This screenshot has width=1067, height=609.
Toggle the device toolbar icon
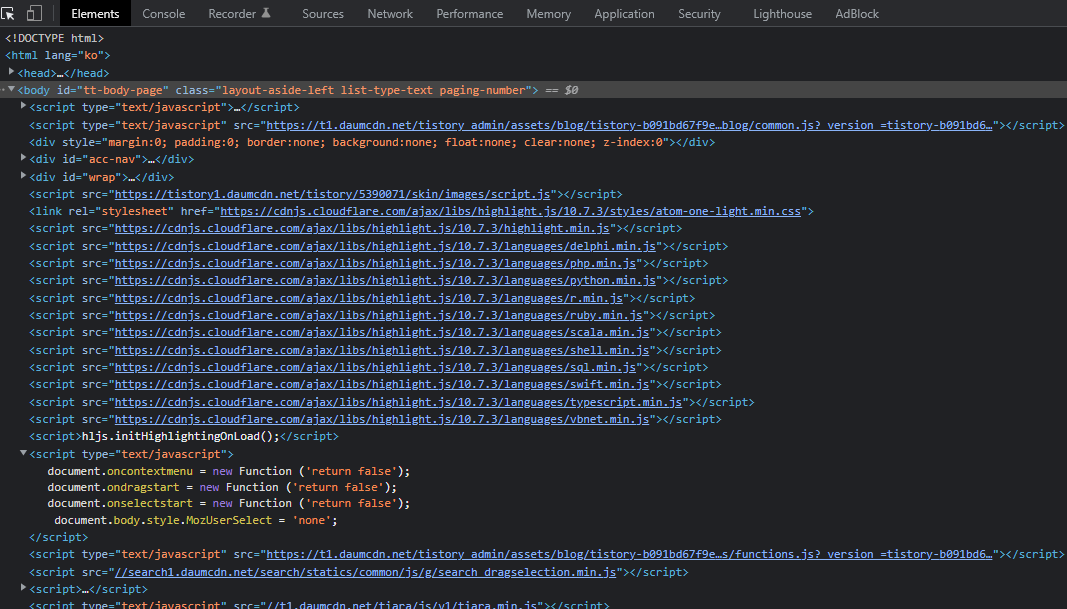[x=34, y=13]
